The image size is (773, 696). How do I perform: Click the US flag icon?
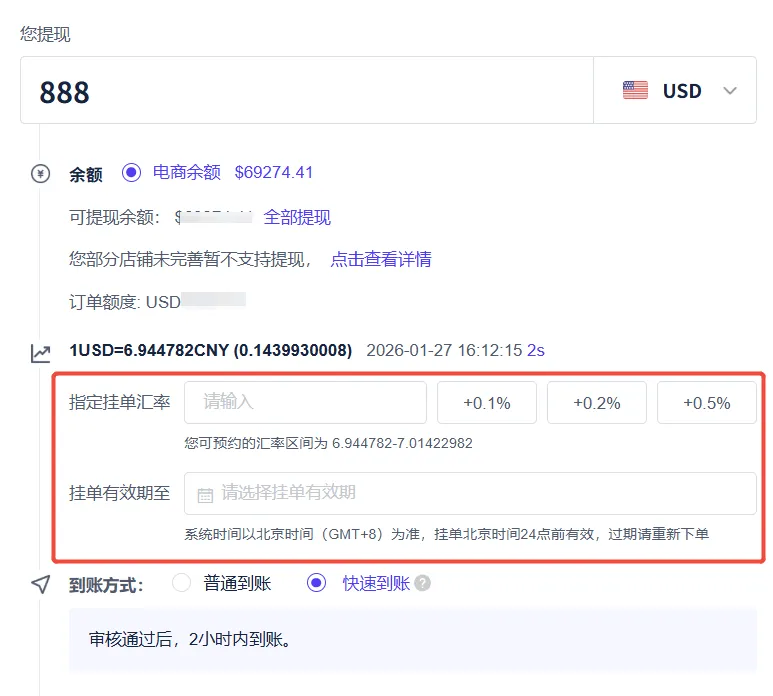pyautogui.click(x=635, y=90)
